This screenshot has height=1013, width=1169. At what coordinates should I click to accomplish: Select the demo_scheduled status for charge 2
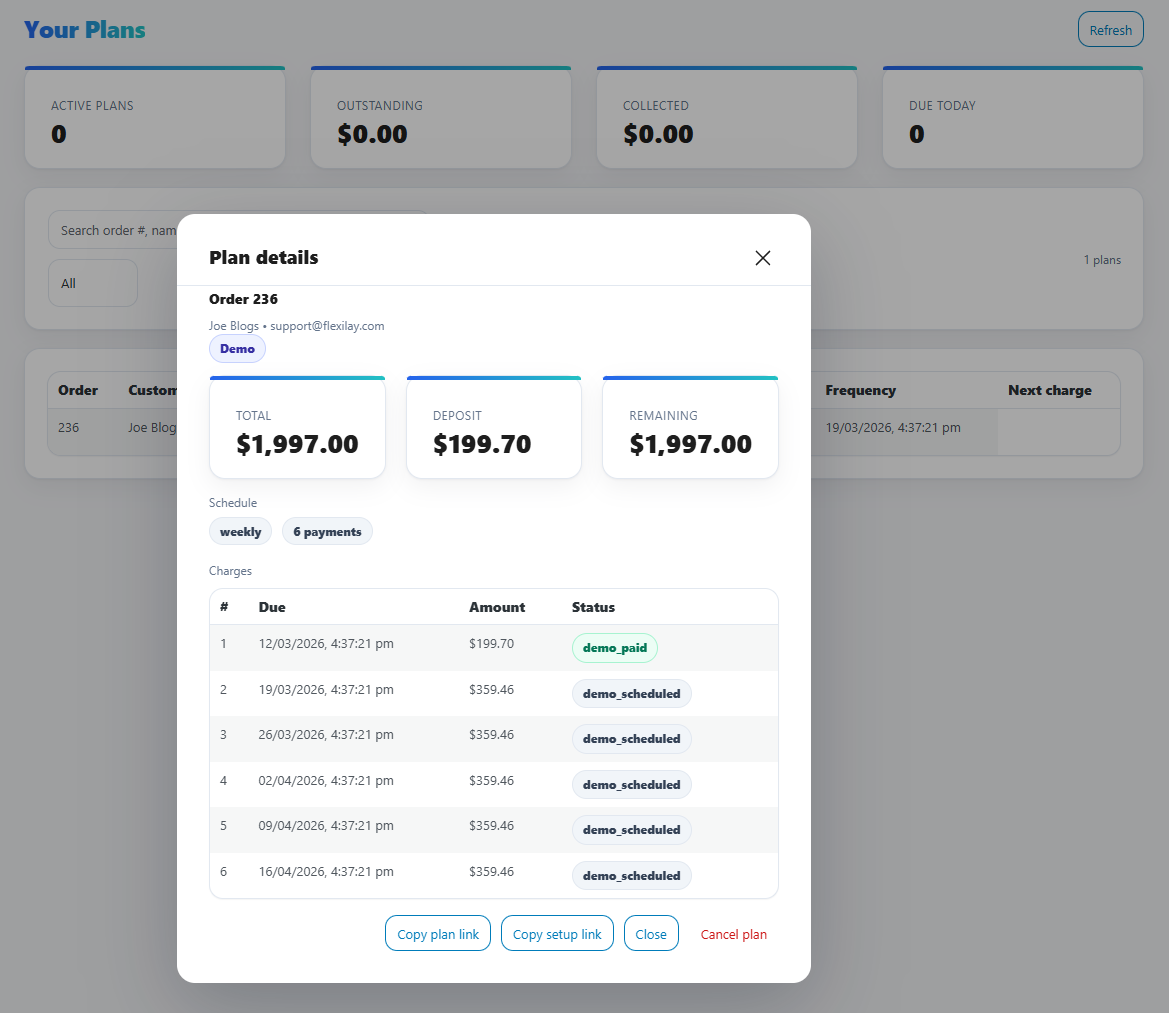(x=631, y=694)
